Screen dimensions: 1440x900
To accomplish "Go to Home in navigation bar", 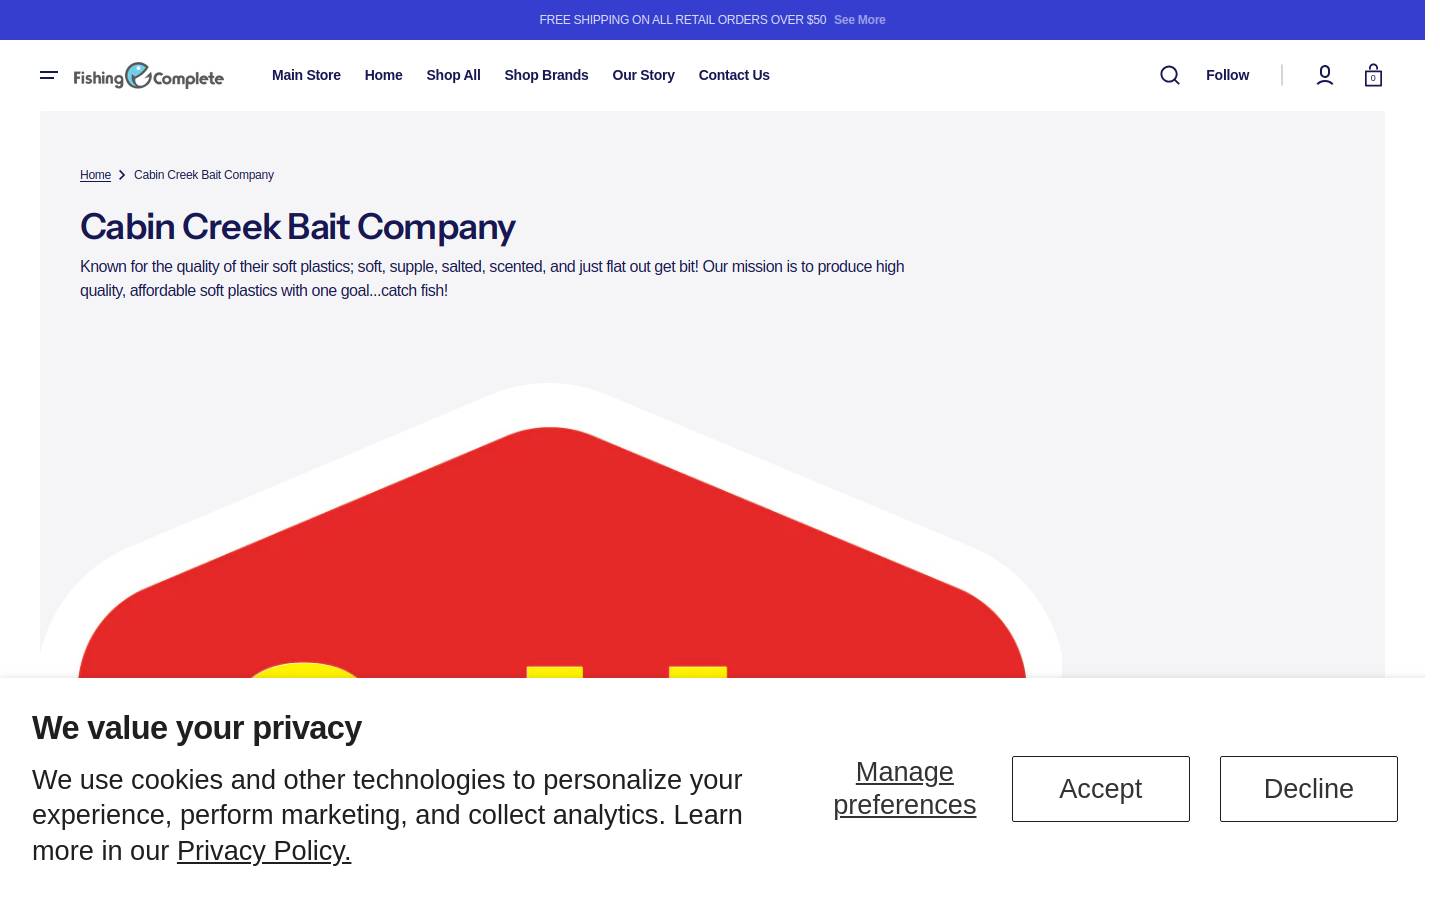I will 383,75.
